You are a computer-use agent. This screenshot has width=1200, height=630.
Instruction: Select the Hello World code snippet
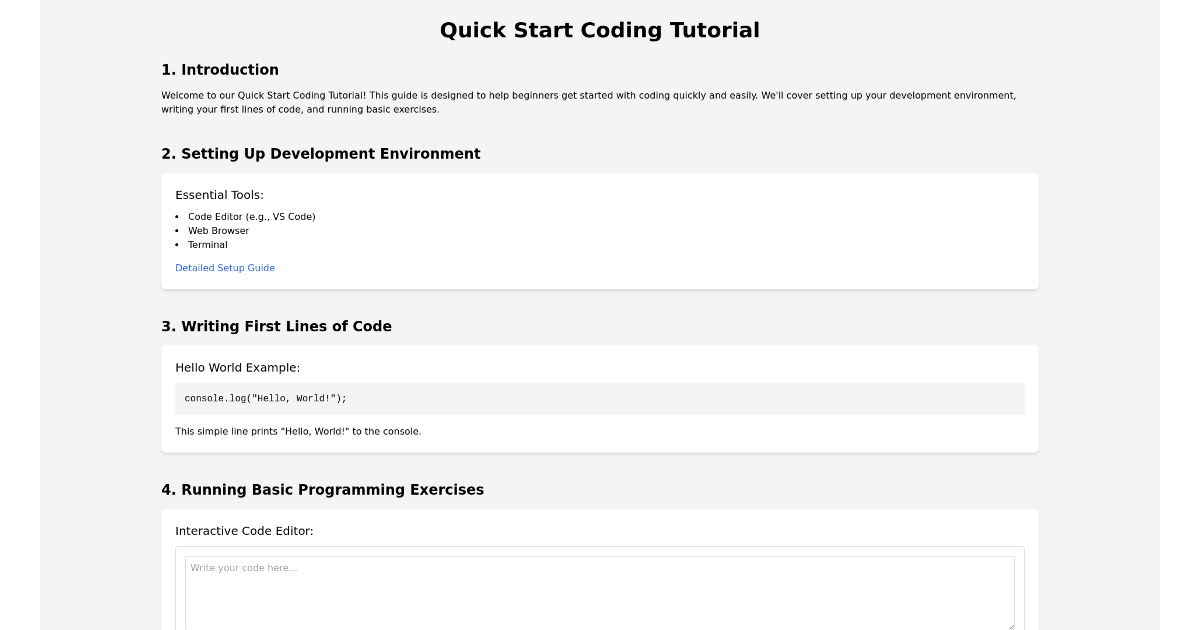(600, 398)
